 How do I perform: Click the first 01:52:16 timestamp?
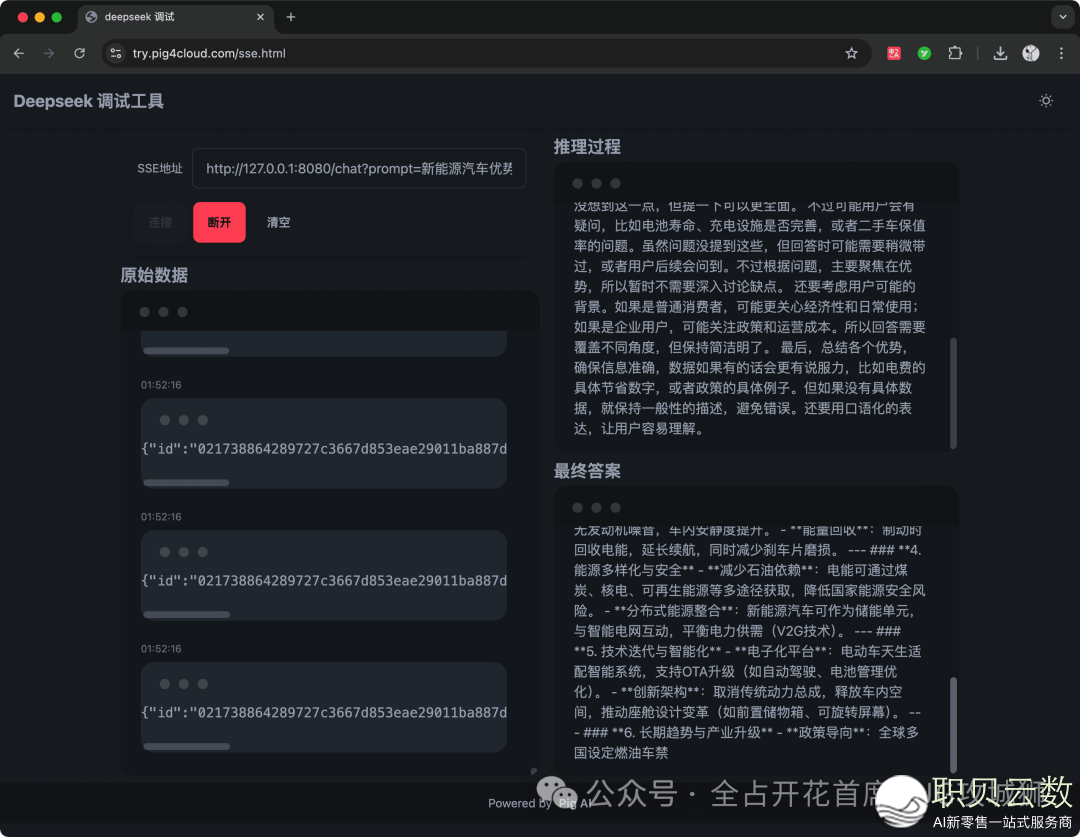161,385
